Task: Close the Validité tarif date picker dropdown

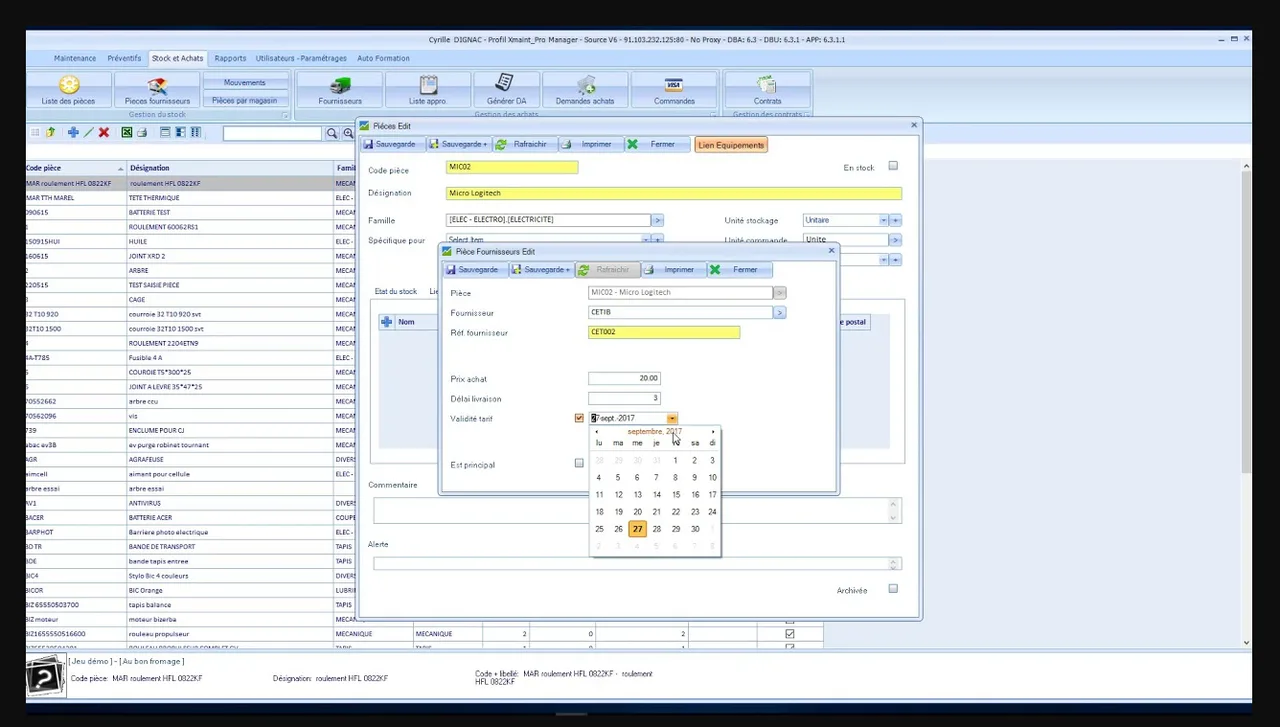Action: 672,418
